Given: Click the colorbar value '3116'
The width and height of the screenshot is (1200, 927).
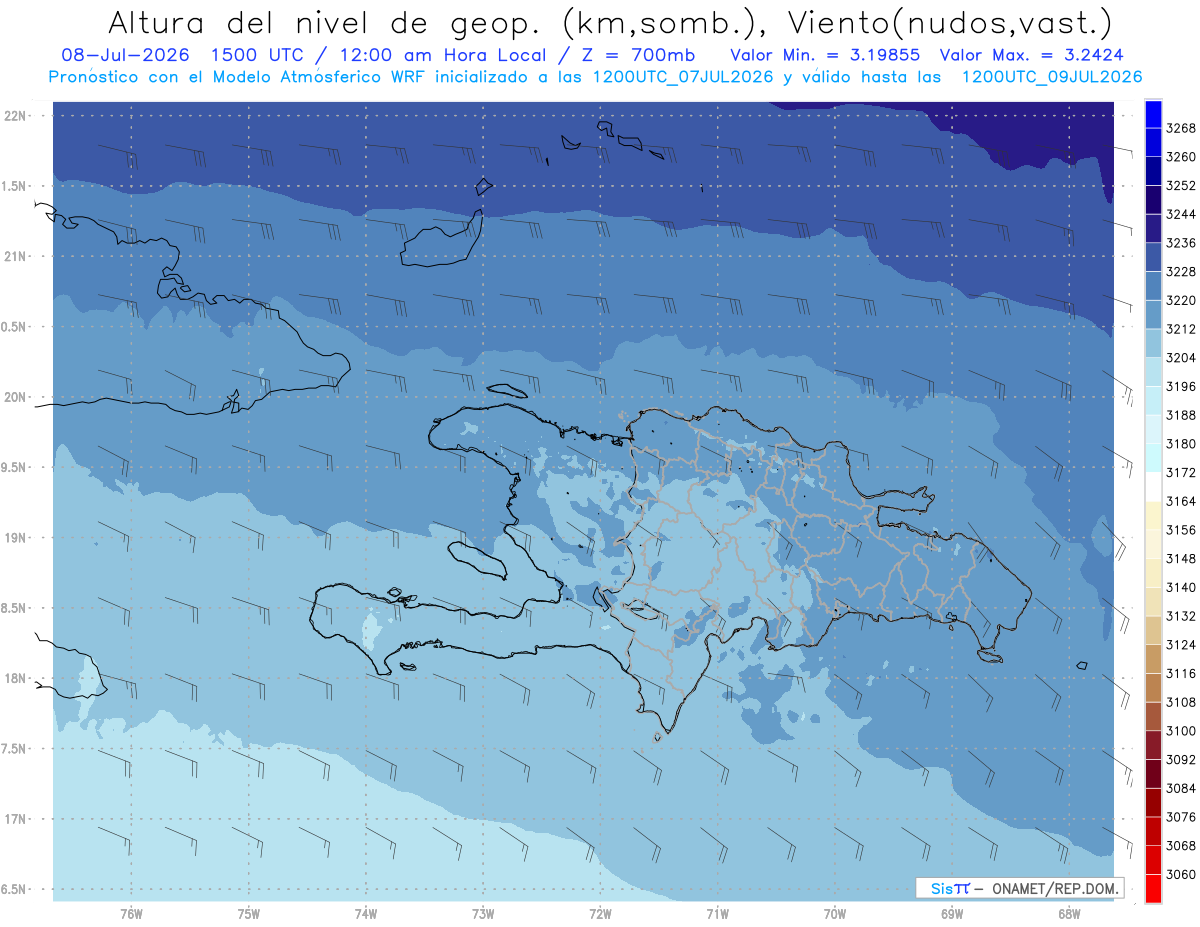Looking at the screenshot, I should click(x=1181, y=673).
